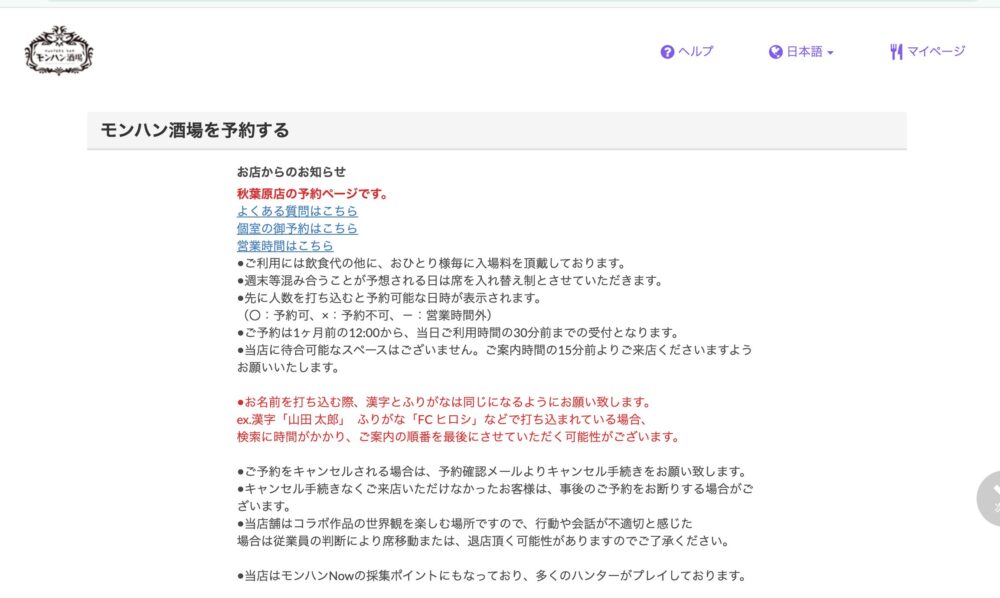This screenshot has width=1000, height=598.
Task: Click the globe language icon
Action: (x=776, y=52)
